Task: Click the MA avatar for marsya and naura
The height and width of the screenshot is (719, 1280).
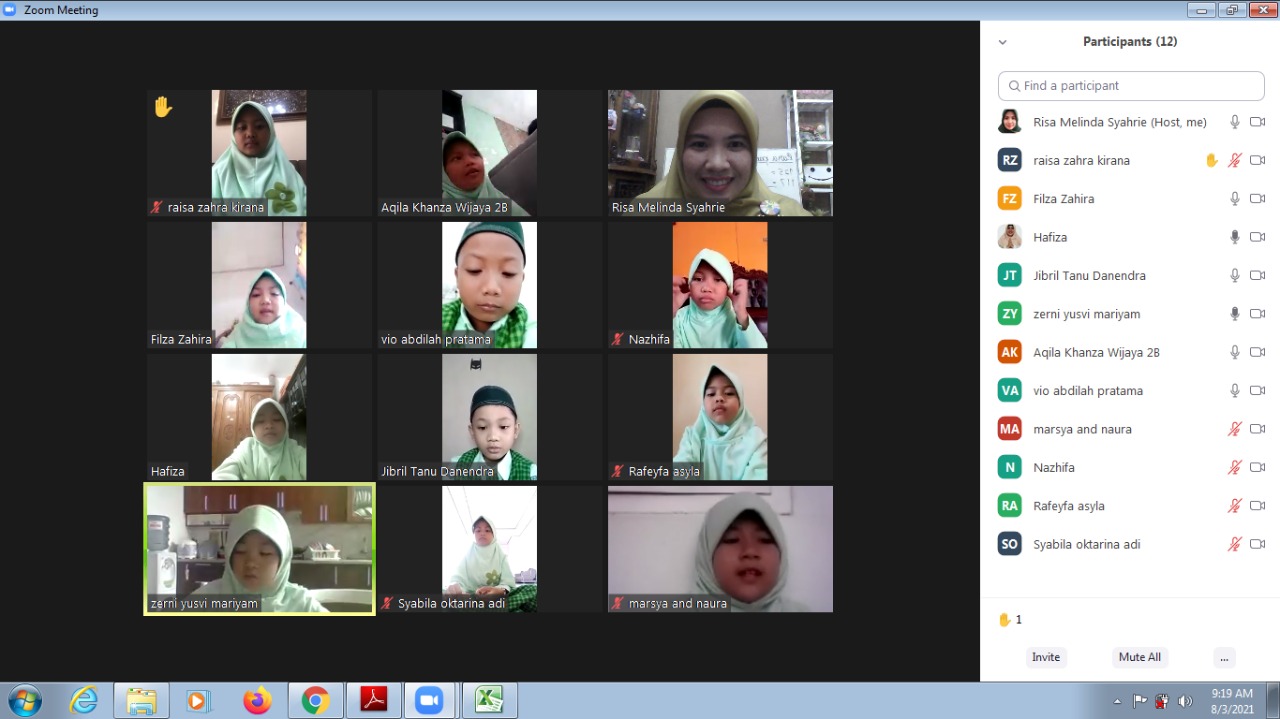Action: click(1010, 429)
